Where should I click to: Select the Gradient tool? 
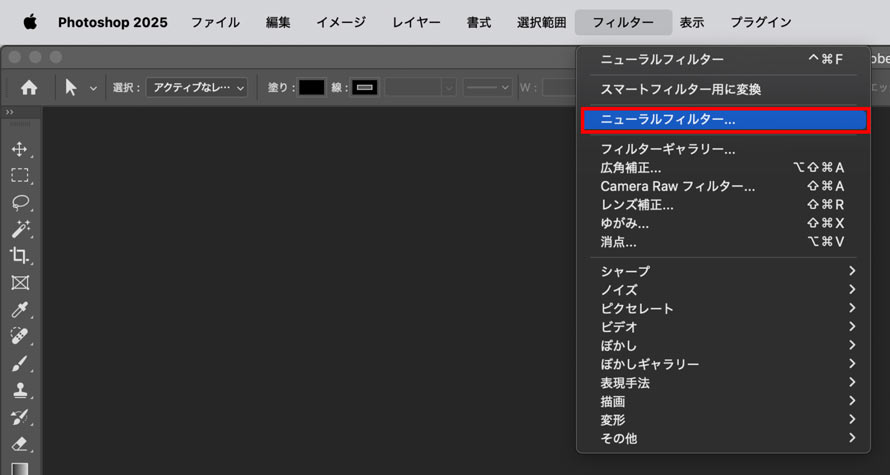coord(20,469)
